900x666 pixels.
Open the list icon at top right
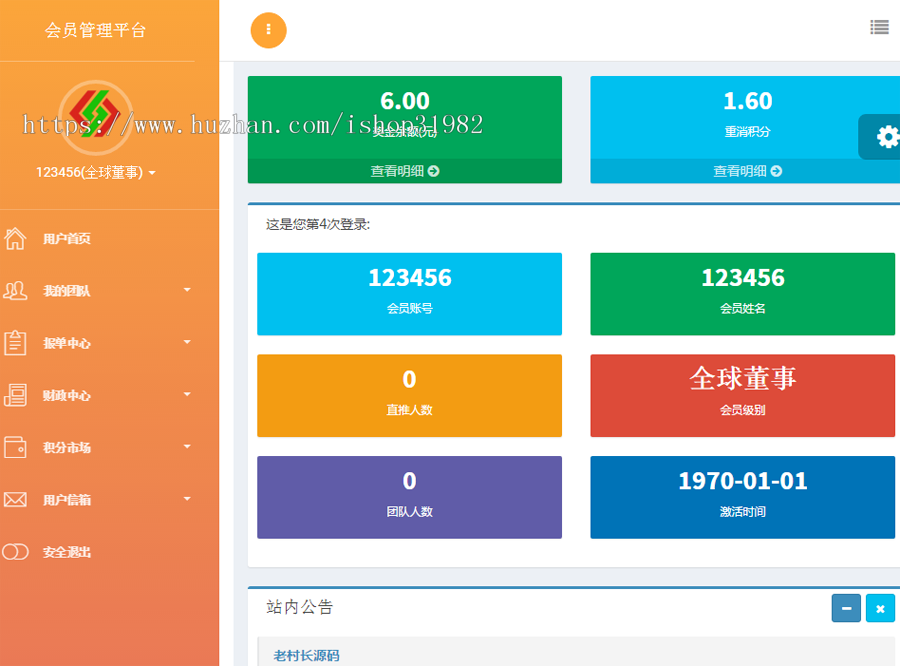(879, 28)
